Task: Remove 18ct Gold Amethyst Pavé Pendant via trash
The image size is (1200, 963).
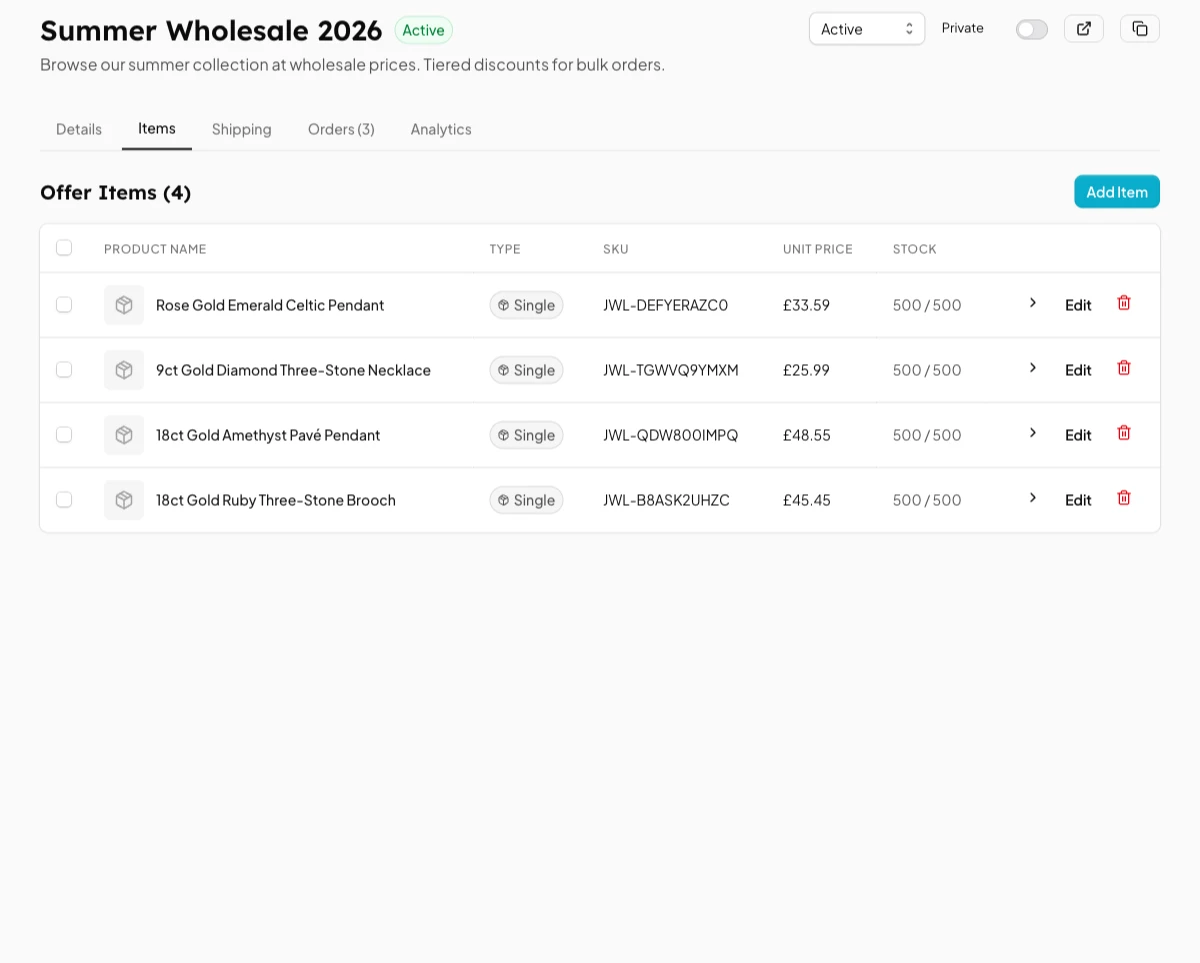Action: (x=1124, y=433)
